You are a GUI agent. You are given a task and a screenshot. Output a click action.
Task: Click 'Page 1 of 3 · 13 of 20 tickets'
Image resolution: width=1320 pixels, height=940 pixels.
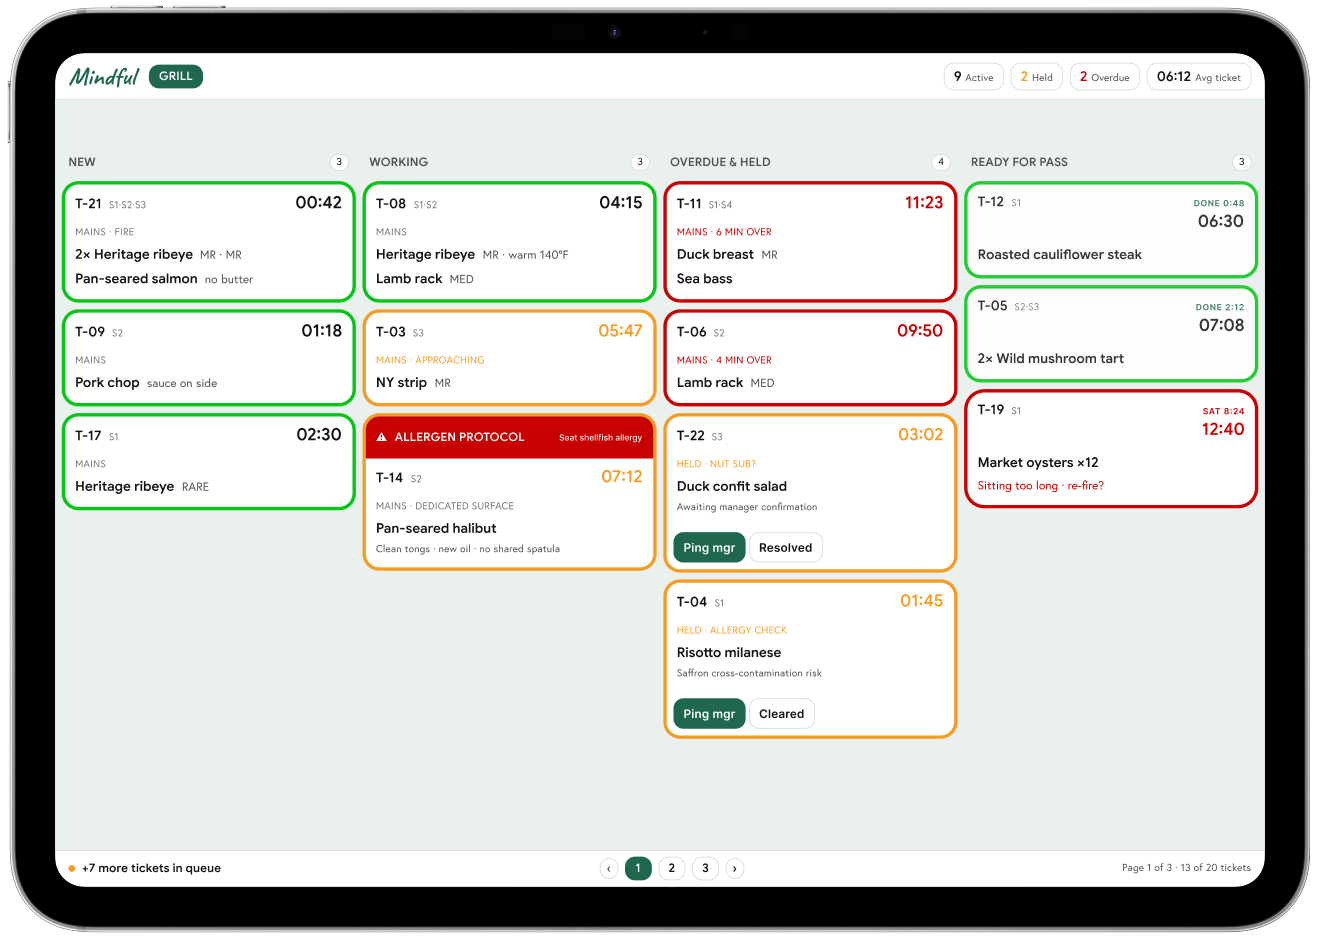pyautogui.click(x=1186, y=868)
